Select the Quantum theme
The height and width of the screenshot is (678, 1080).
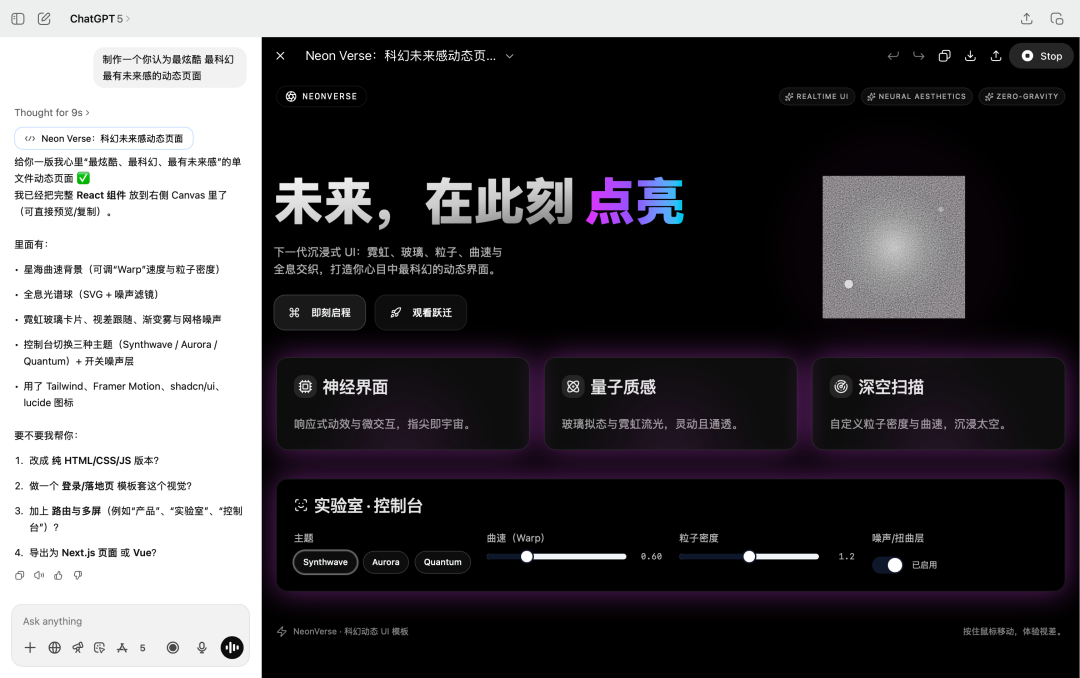click(443, 562)
